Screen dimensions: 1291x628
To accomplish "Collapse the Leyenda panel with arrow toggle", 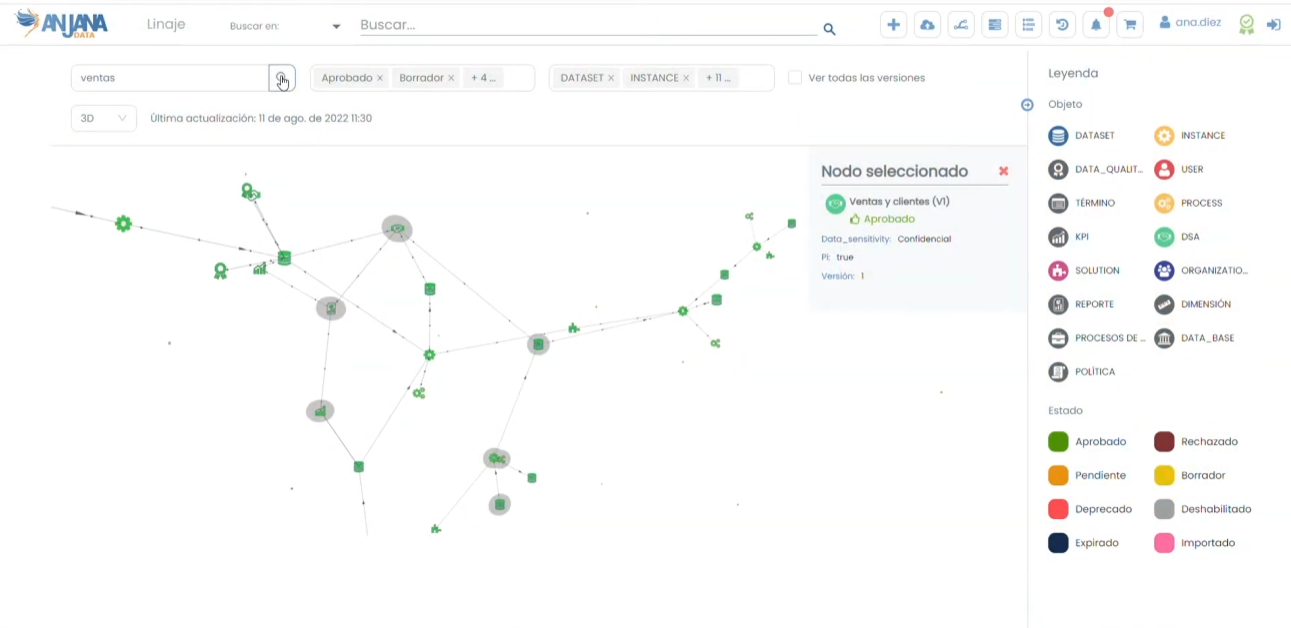I will point(1027,105).
